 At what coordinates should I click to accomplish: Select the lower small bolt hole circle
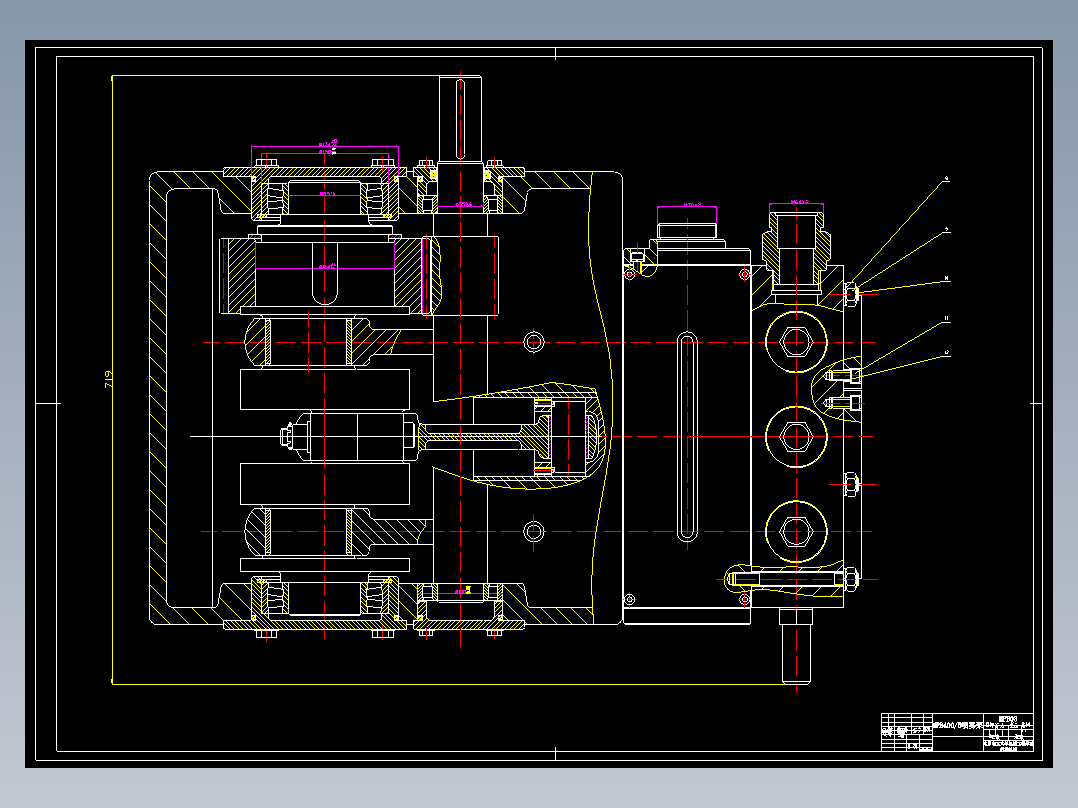click(x=534, y=531)
